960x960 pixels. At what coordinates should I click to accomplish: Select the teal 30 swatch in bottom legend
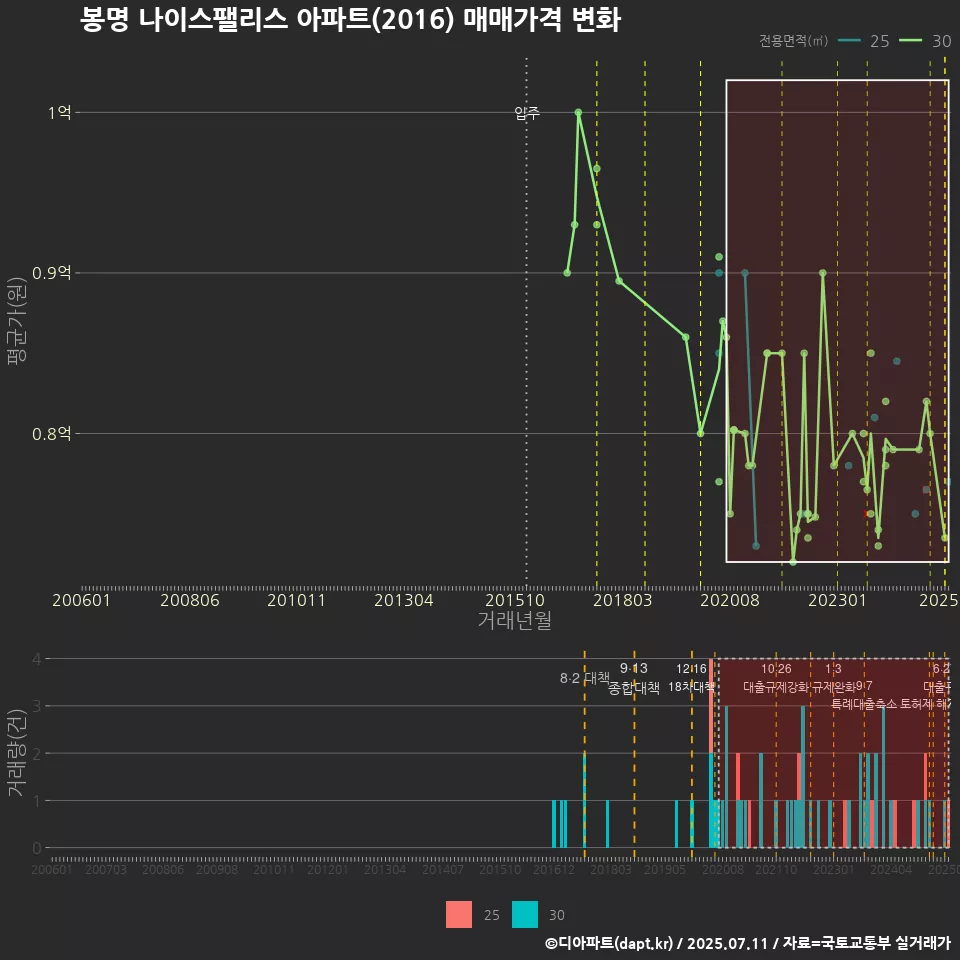(525, 915)
